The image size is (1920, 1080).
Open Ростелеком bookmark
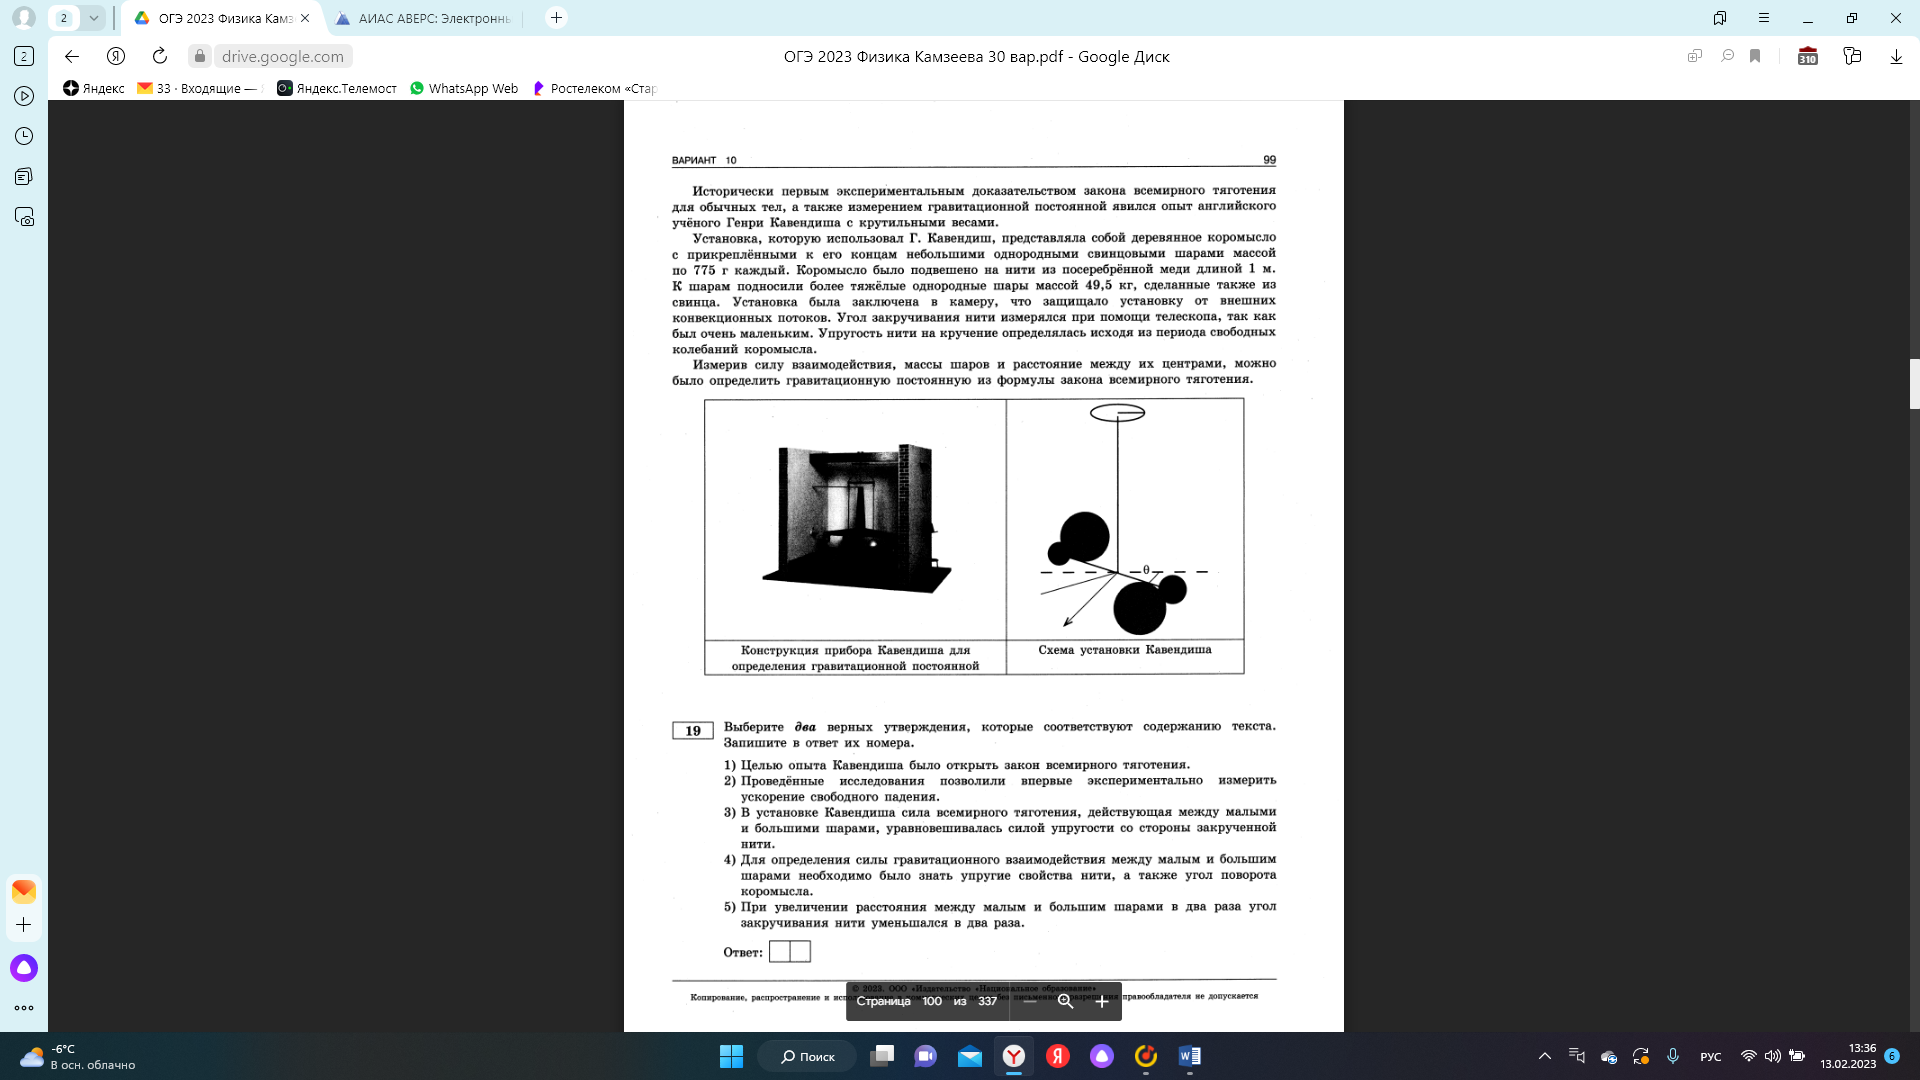pos(594,88)
